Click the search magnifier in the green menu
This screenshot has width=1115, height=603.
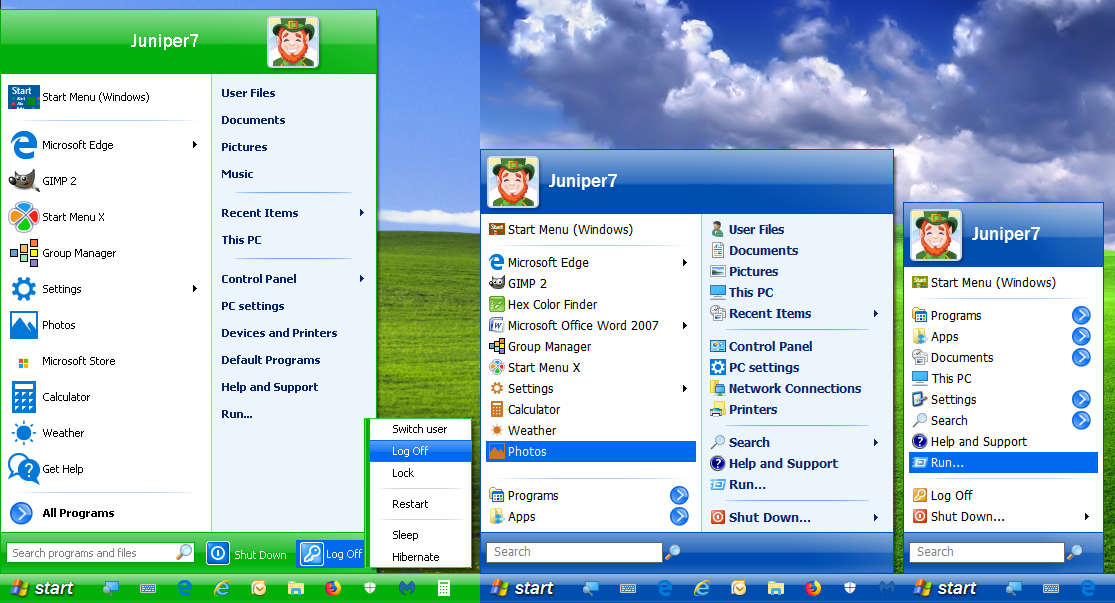click(184, 552)
